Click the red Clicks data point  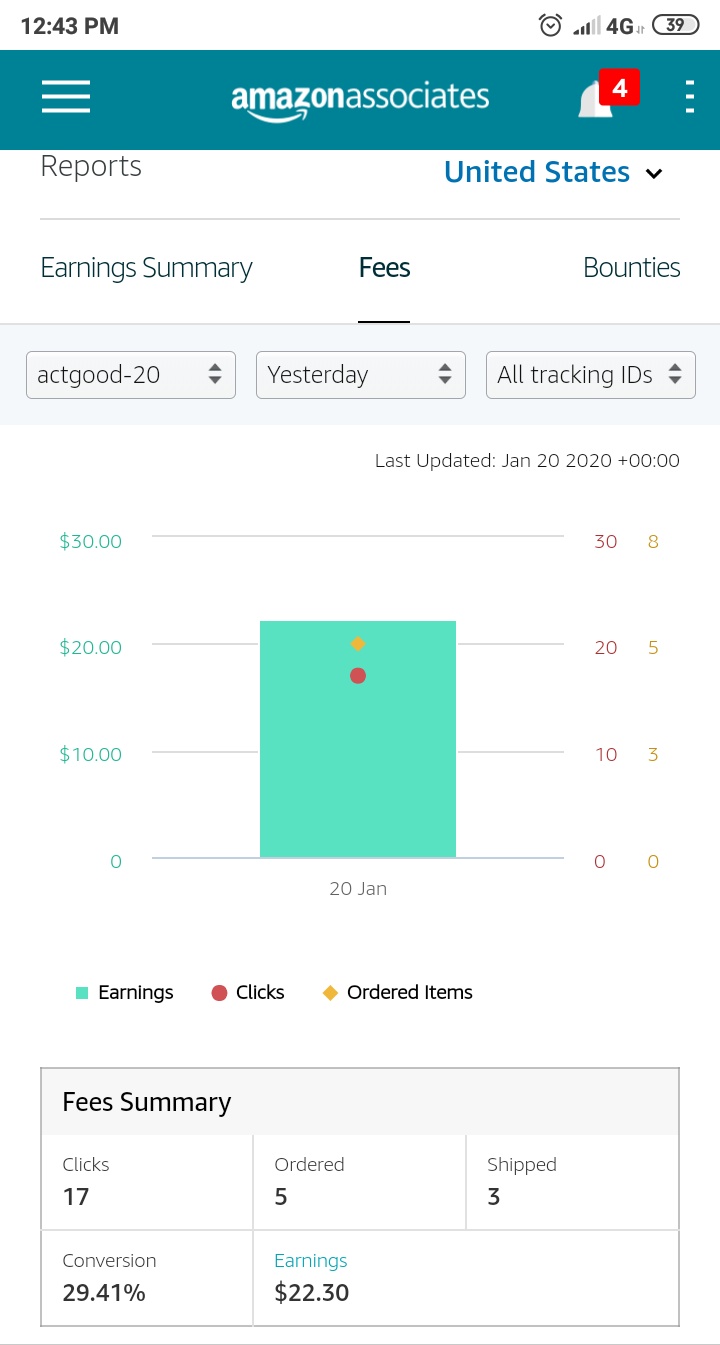click(x=358, y=676)
